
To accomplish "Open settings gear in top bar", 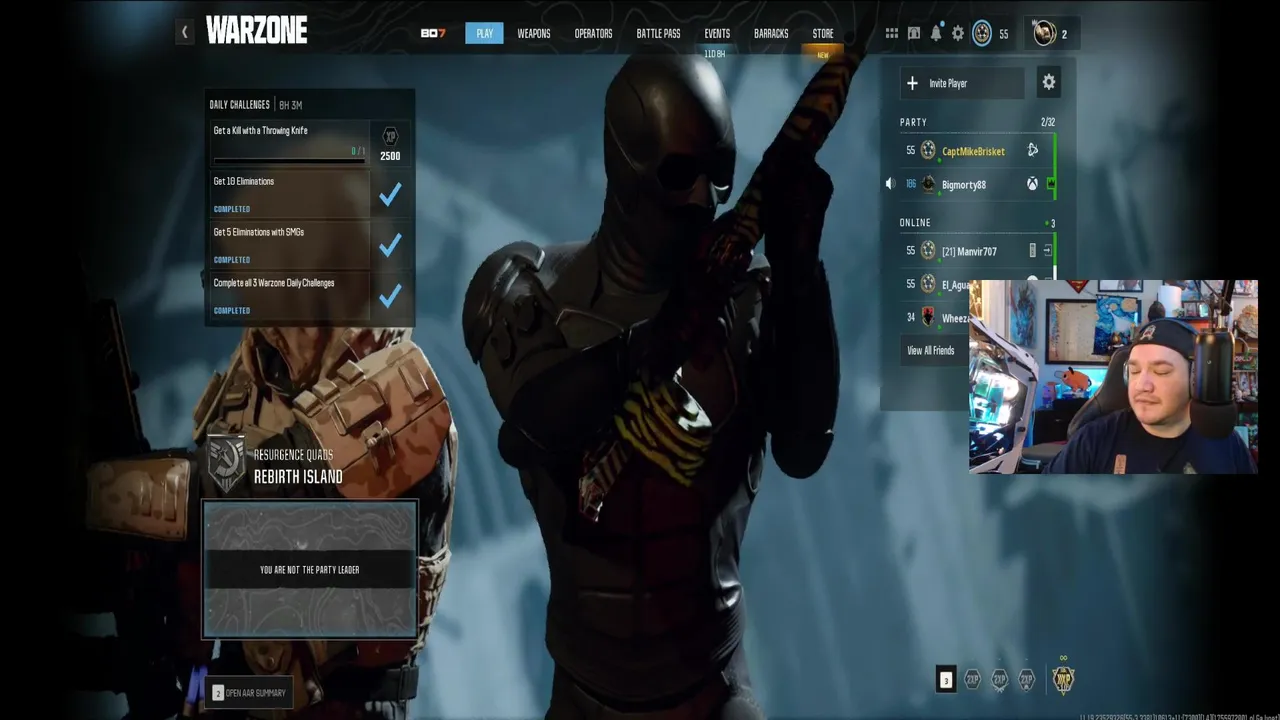I will [958, 33].
